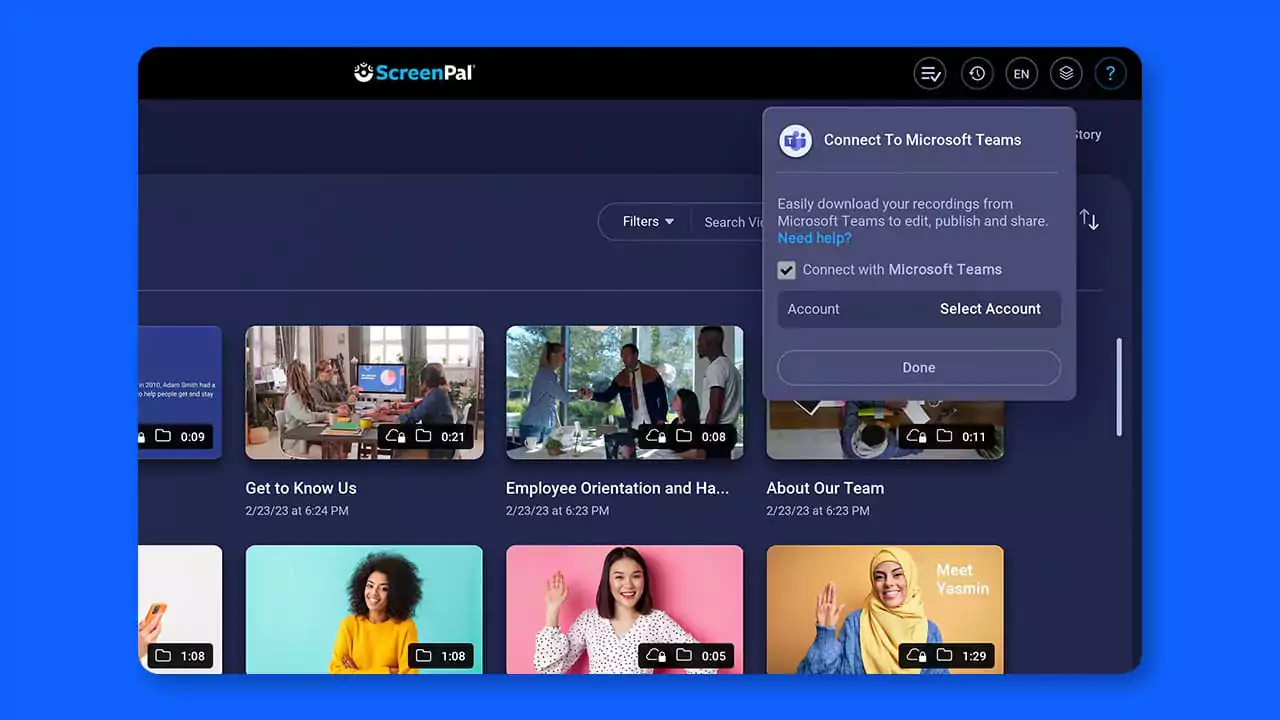Image resolution: width=1280 pixels, height=720 pixels.
Task: Click the 1:29 duration label
Action: click(974, 656)
